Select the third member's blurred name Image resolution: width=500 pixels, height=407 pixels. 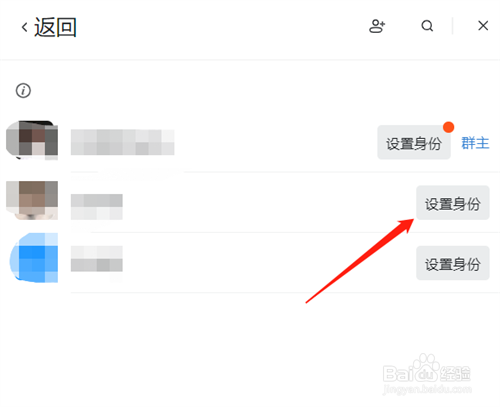pyautogui.click(x=97, y=259)
